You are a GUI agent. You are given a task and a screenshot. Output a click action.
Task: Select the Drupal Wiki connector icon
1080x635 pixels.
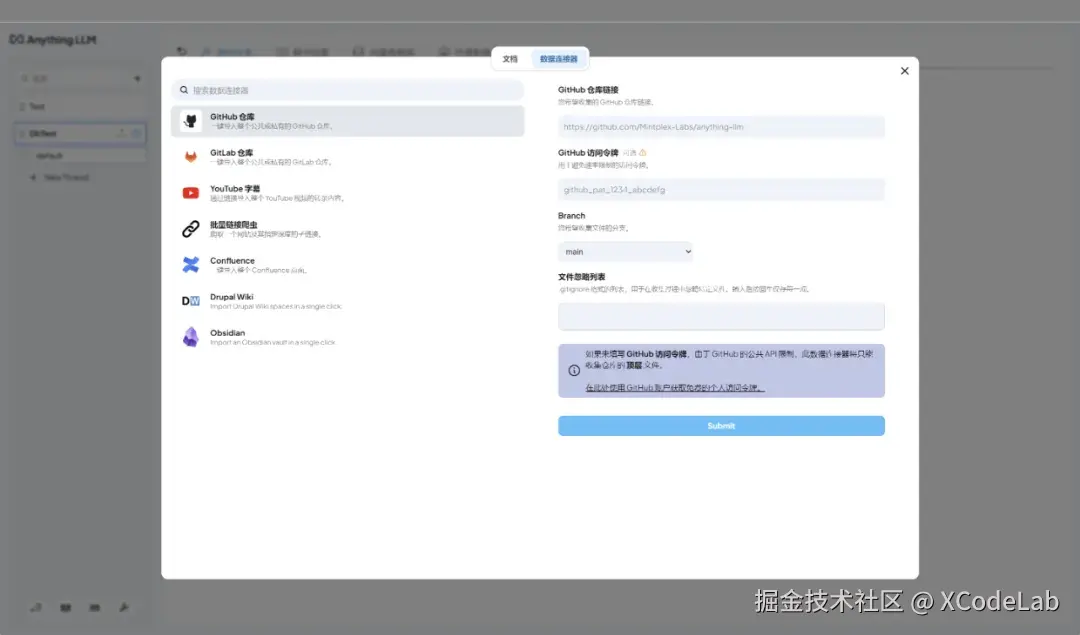click(189, 300)
